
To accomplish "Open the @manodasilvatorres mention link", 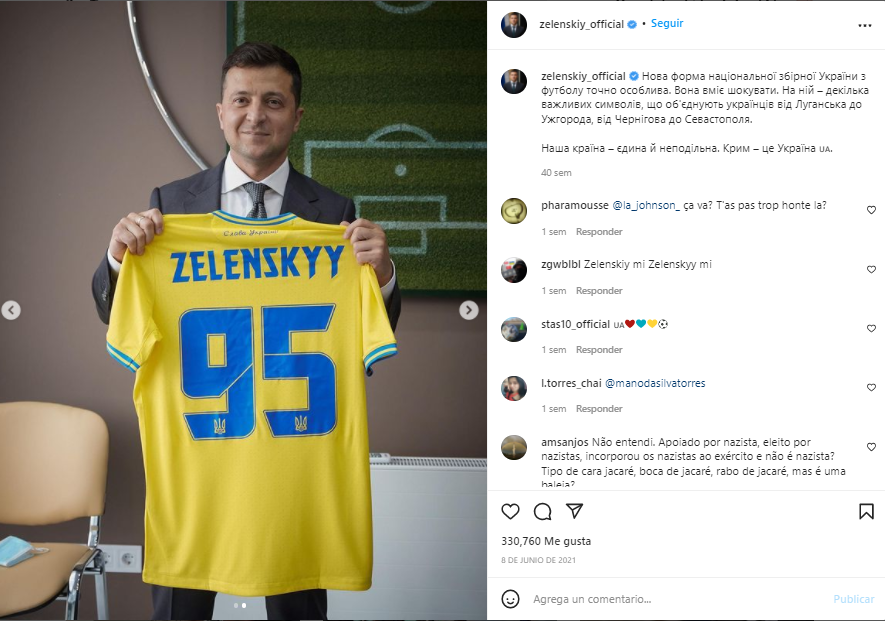I will (655, 383).
